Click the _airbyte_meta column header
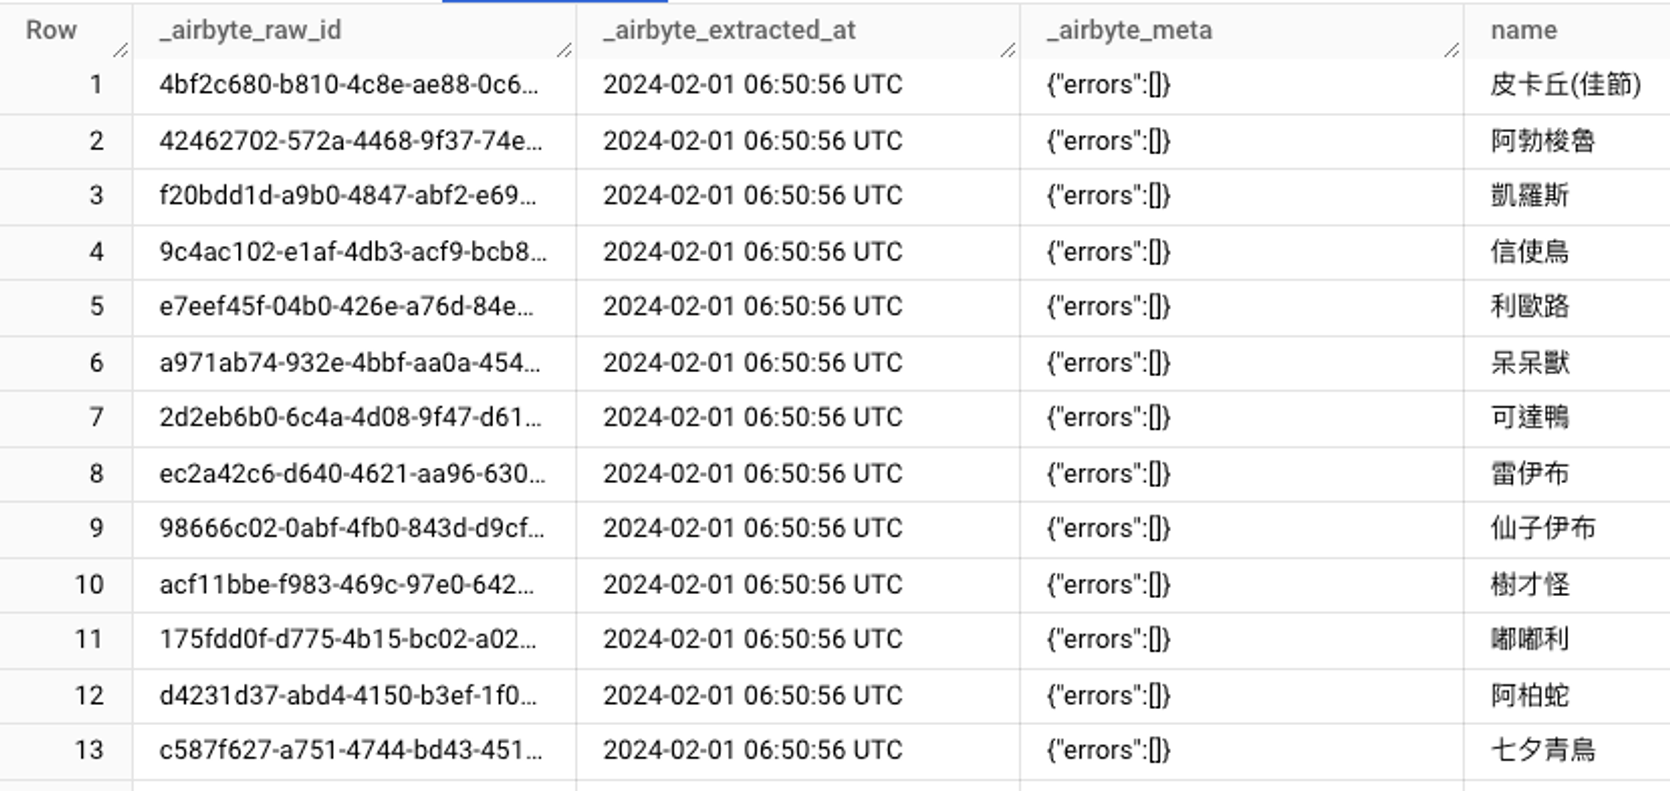The width and height of the screenshot is (1670, 791). [1129, 30]
